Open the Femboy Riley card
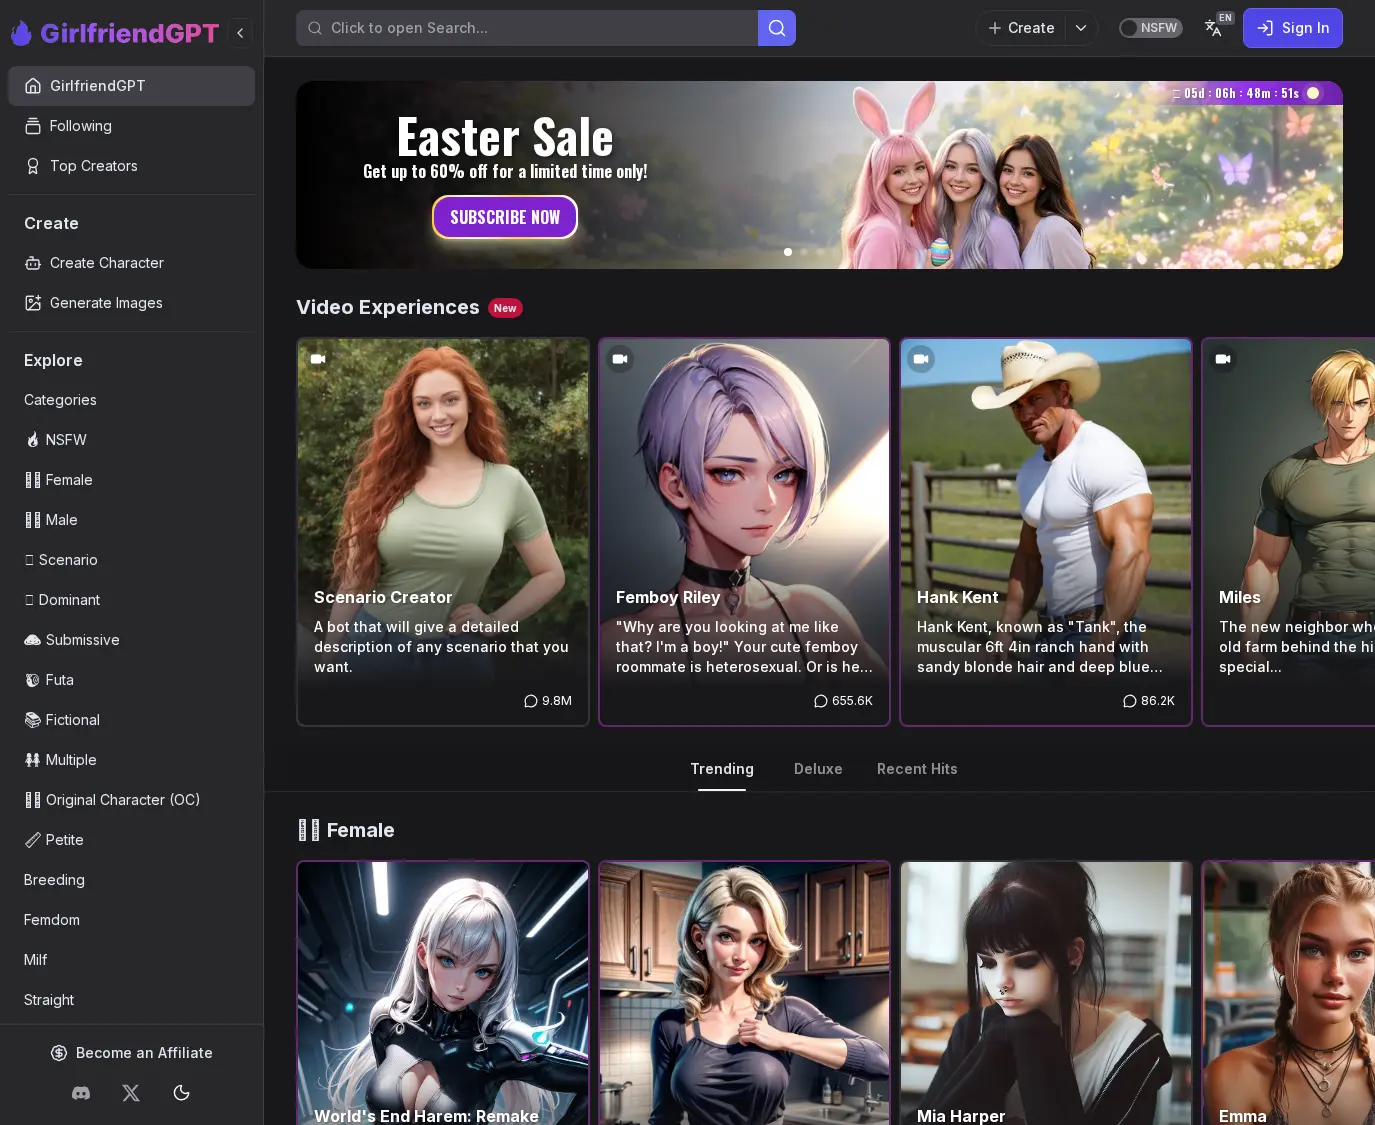Viewport: 1375px width, 1125px height. click(744, 532)
